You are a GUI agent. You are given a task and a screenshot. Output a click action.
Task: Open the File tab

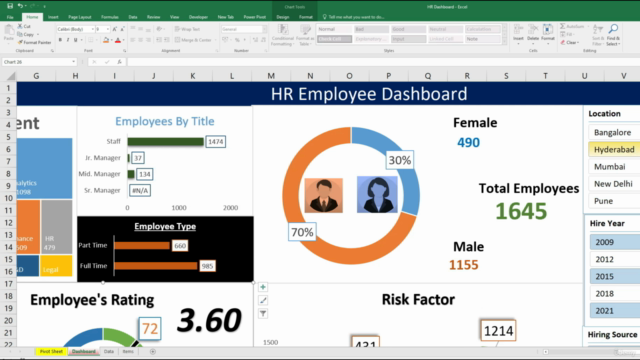point(10,17)
